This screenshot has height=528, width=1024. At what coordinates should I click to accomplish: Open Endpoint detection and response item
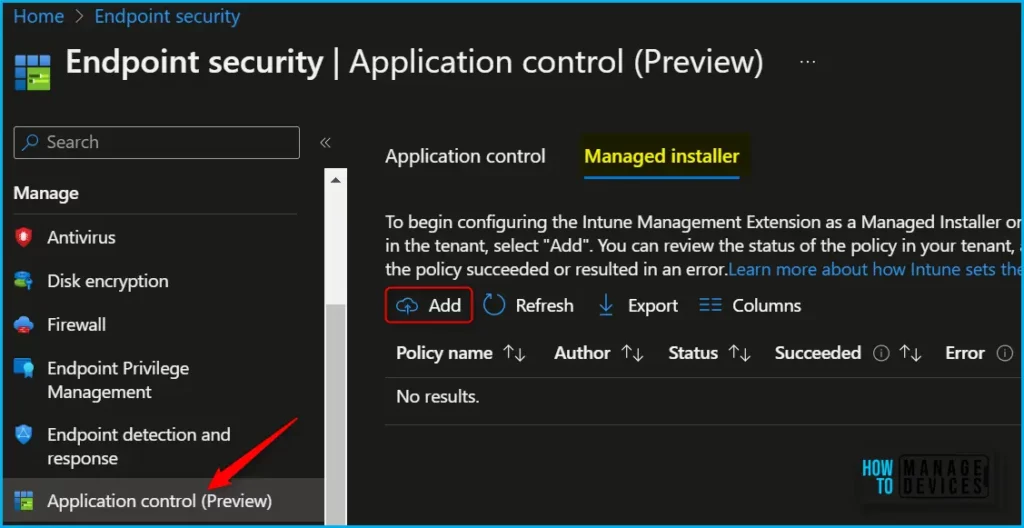coord(138,446)
